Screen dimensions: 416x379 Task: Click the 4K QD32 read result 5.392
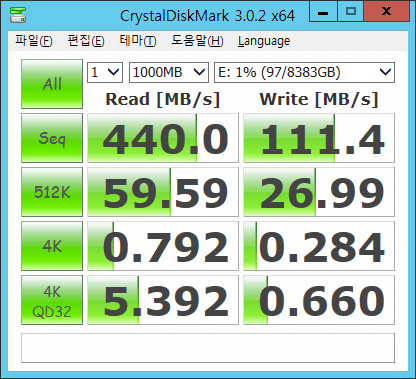[x=163, y=300]
